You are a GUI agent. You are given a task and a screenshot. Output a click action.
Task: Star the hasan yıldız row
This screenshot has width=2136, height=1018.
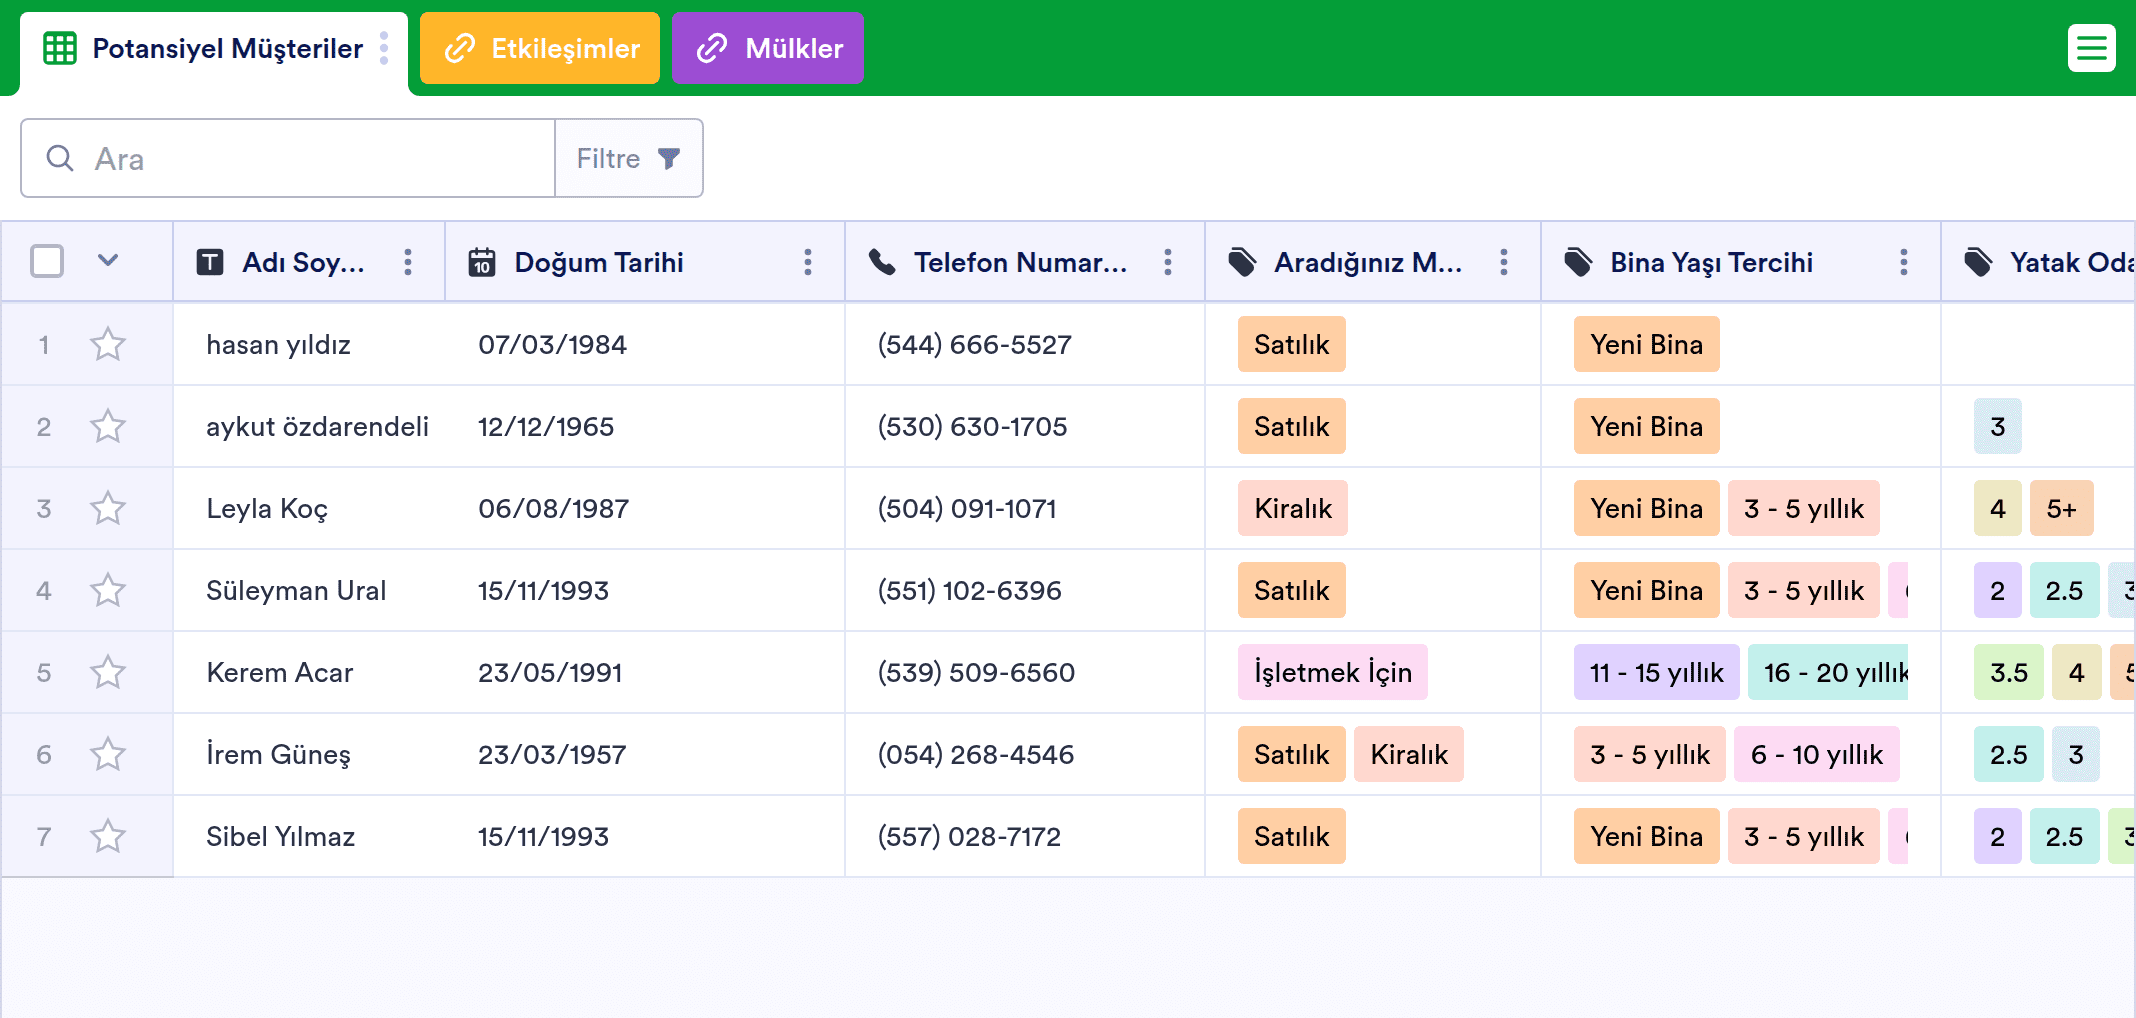tap(108, 344)
